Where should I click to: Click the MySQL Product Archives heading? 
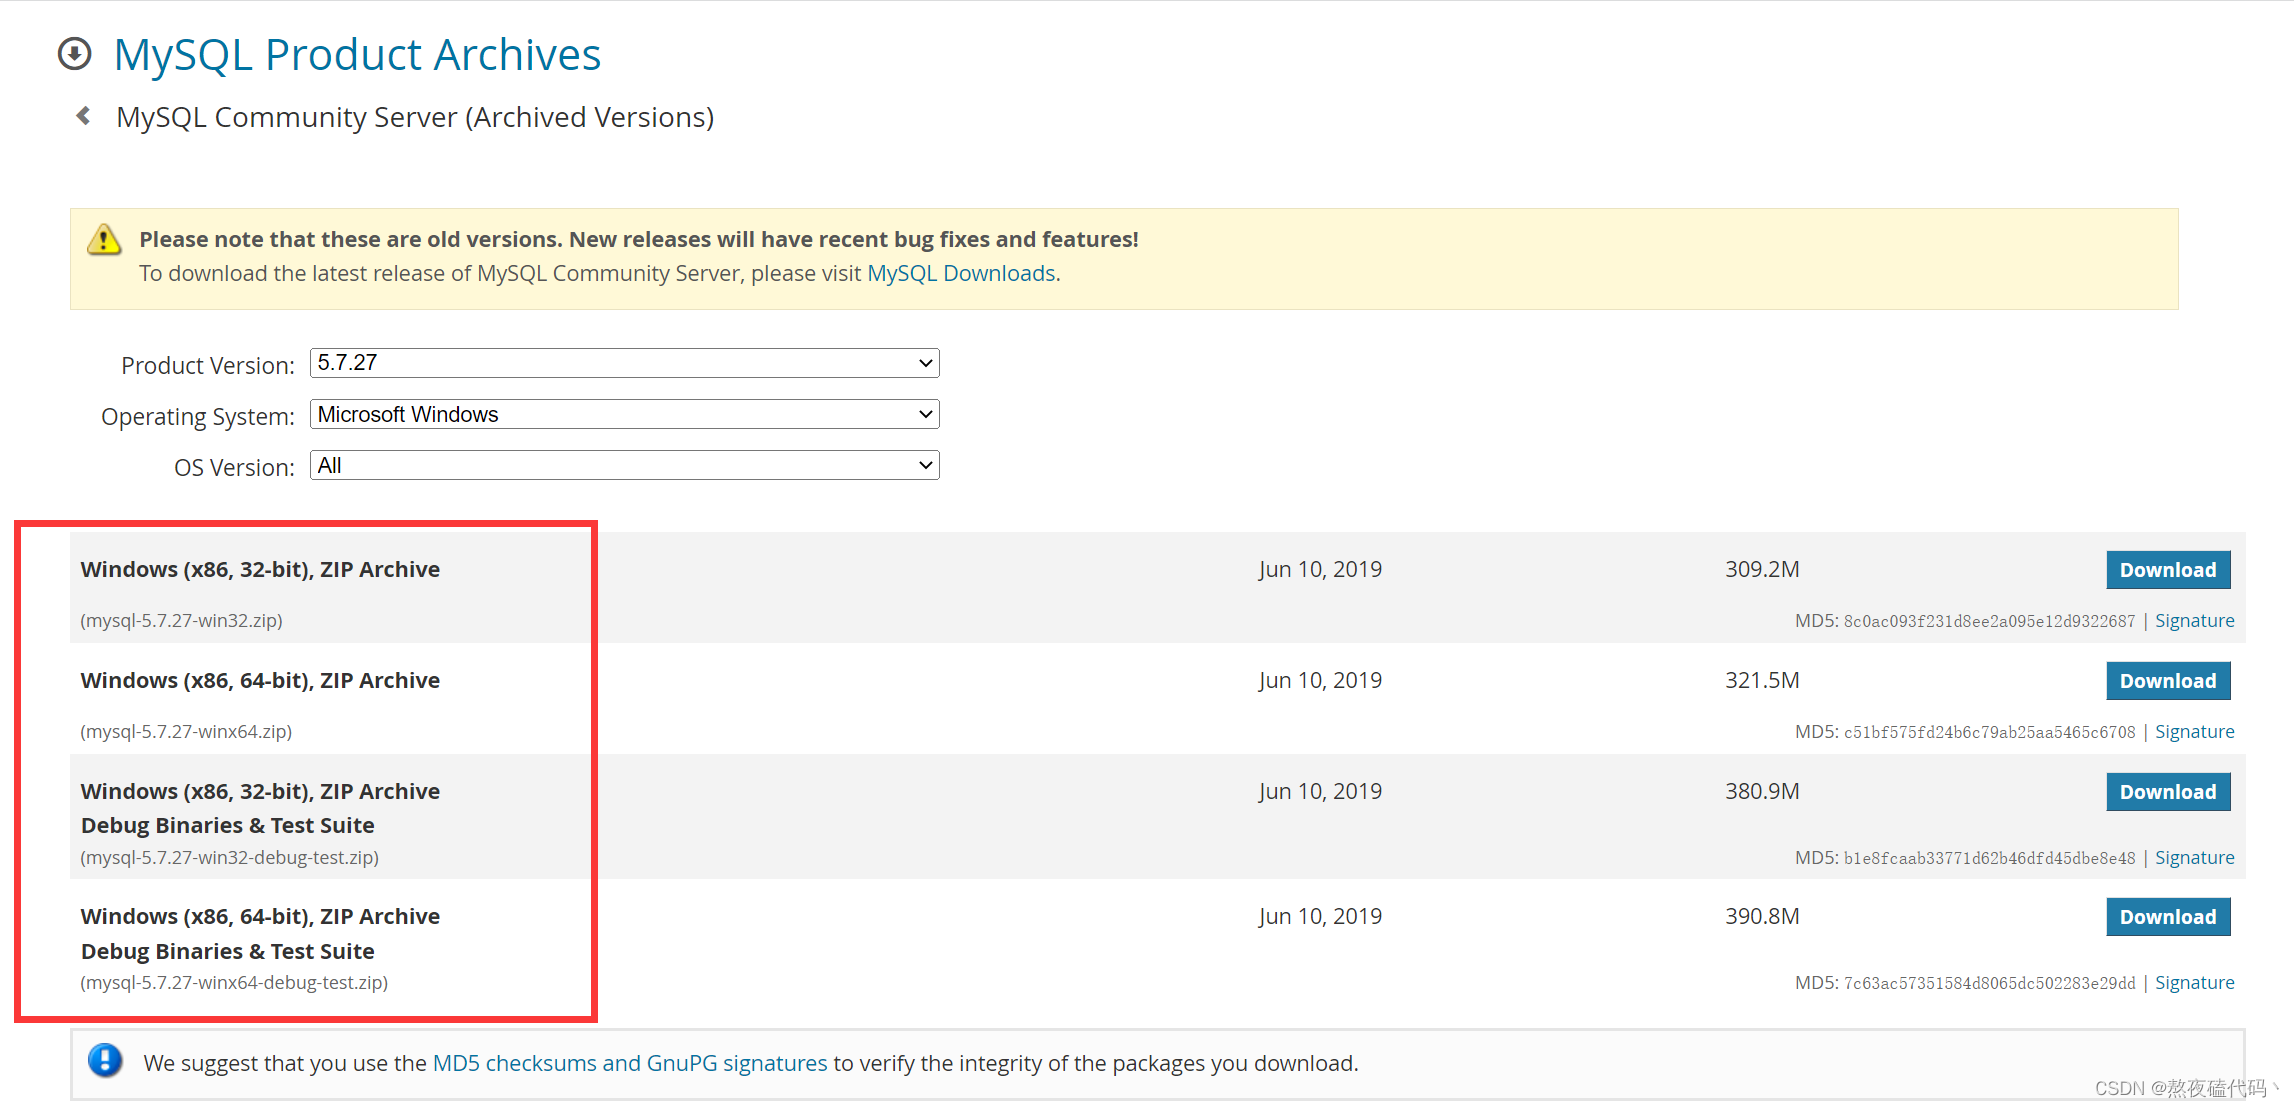click(x=357, y=54)
